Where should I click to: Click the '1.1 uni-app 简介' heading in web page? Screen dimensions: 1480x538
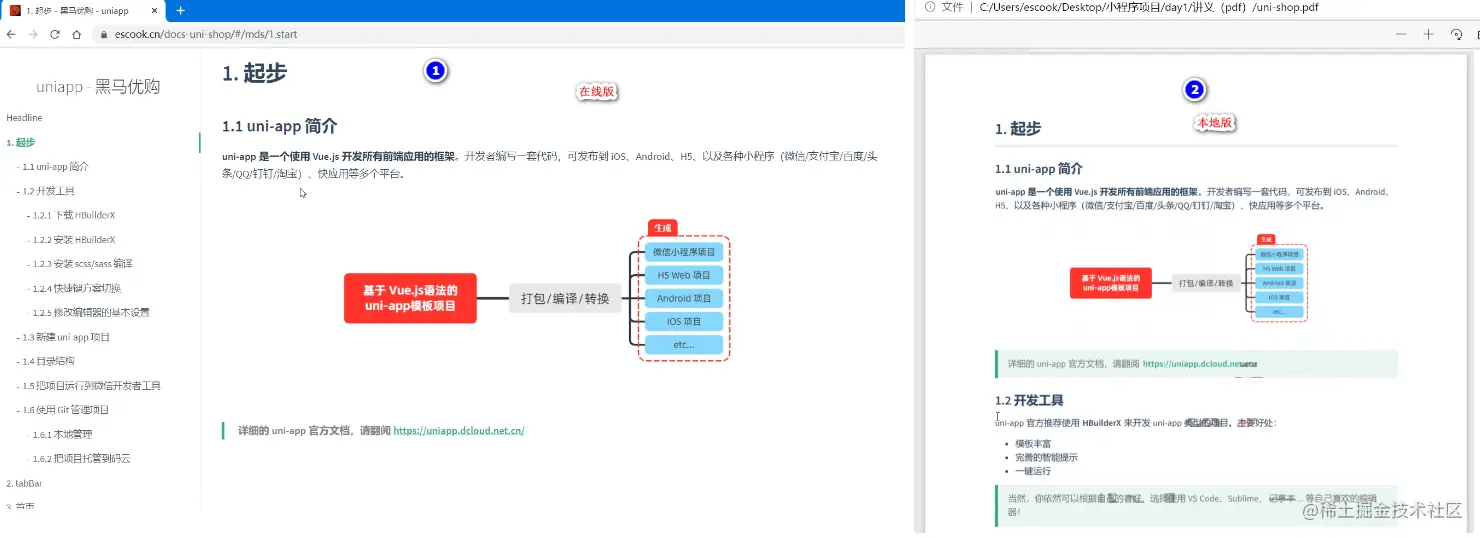279,127
